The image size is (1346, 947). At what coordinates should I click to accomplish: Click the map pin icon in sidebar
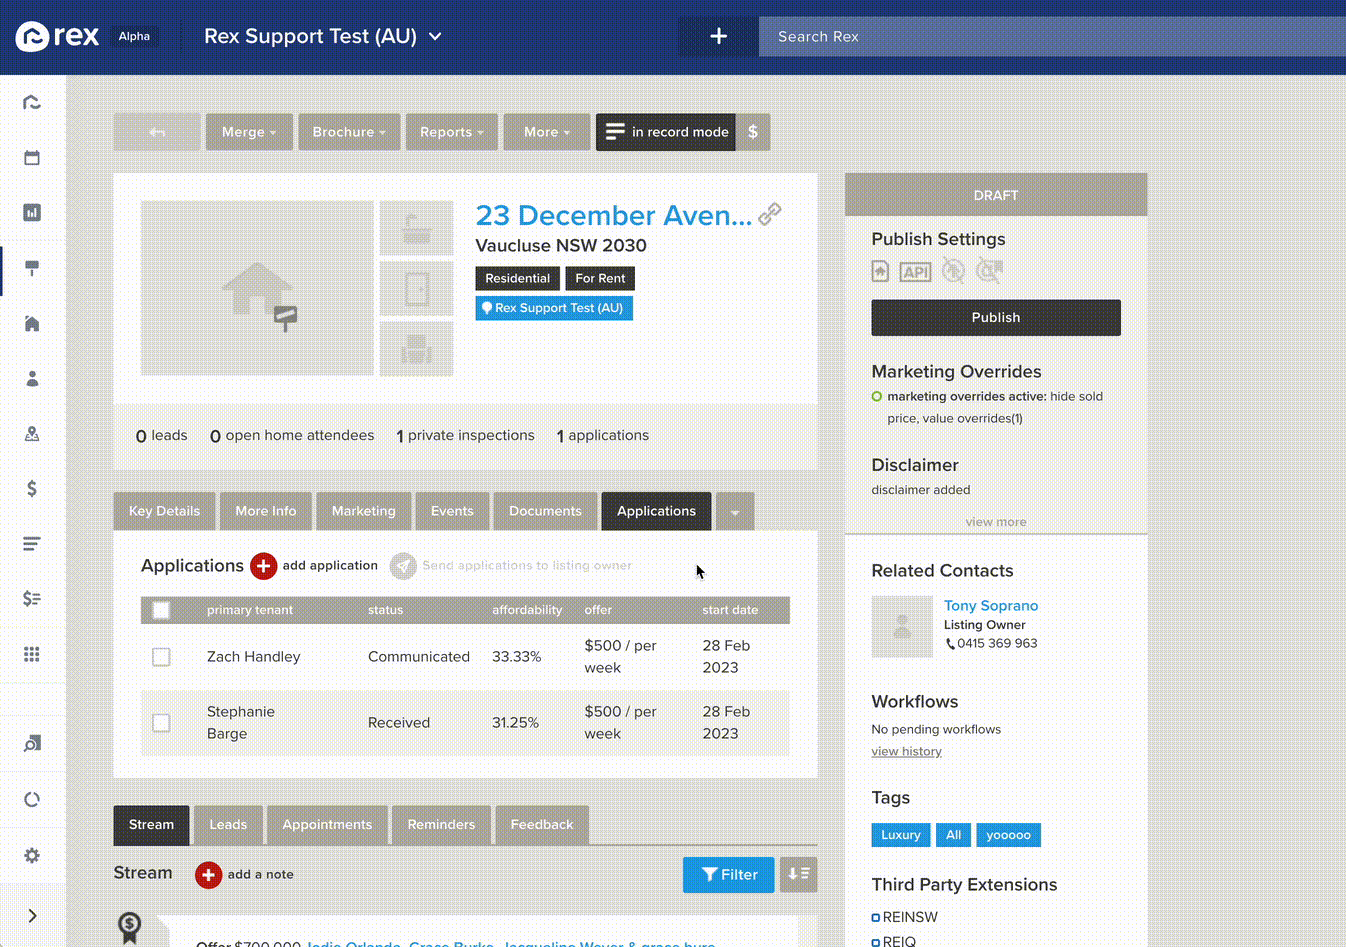(31, 433)
